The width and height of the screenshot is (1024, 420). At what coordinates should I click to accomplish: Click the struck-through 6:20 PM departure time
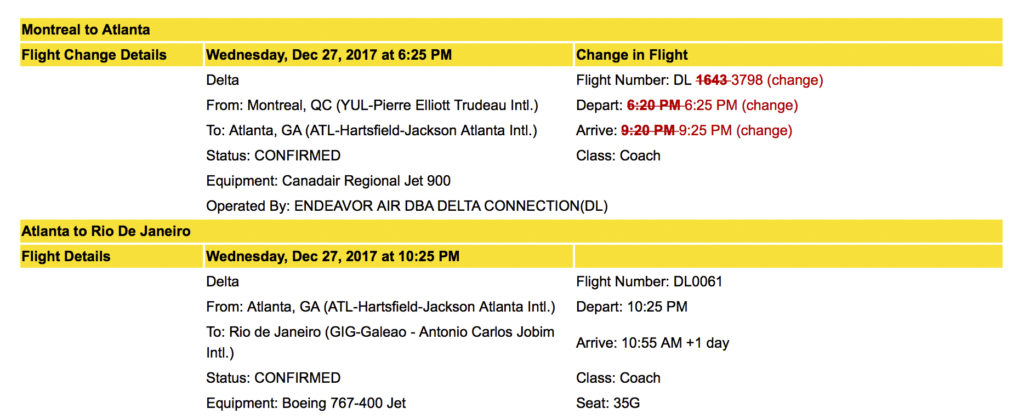point(653,105)
